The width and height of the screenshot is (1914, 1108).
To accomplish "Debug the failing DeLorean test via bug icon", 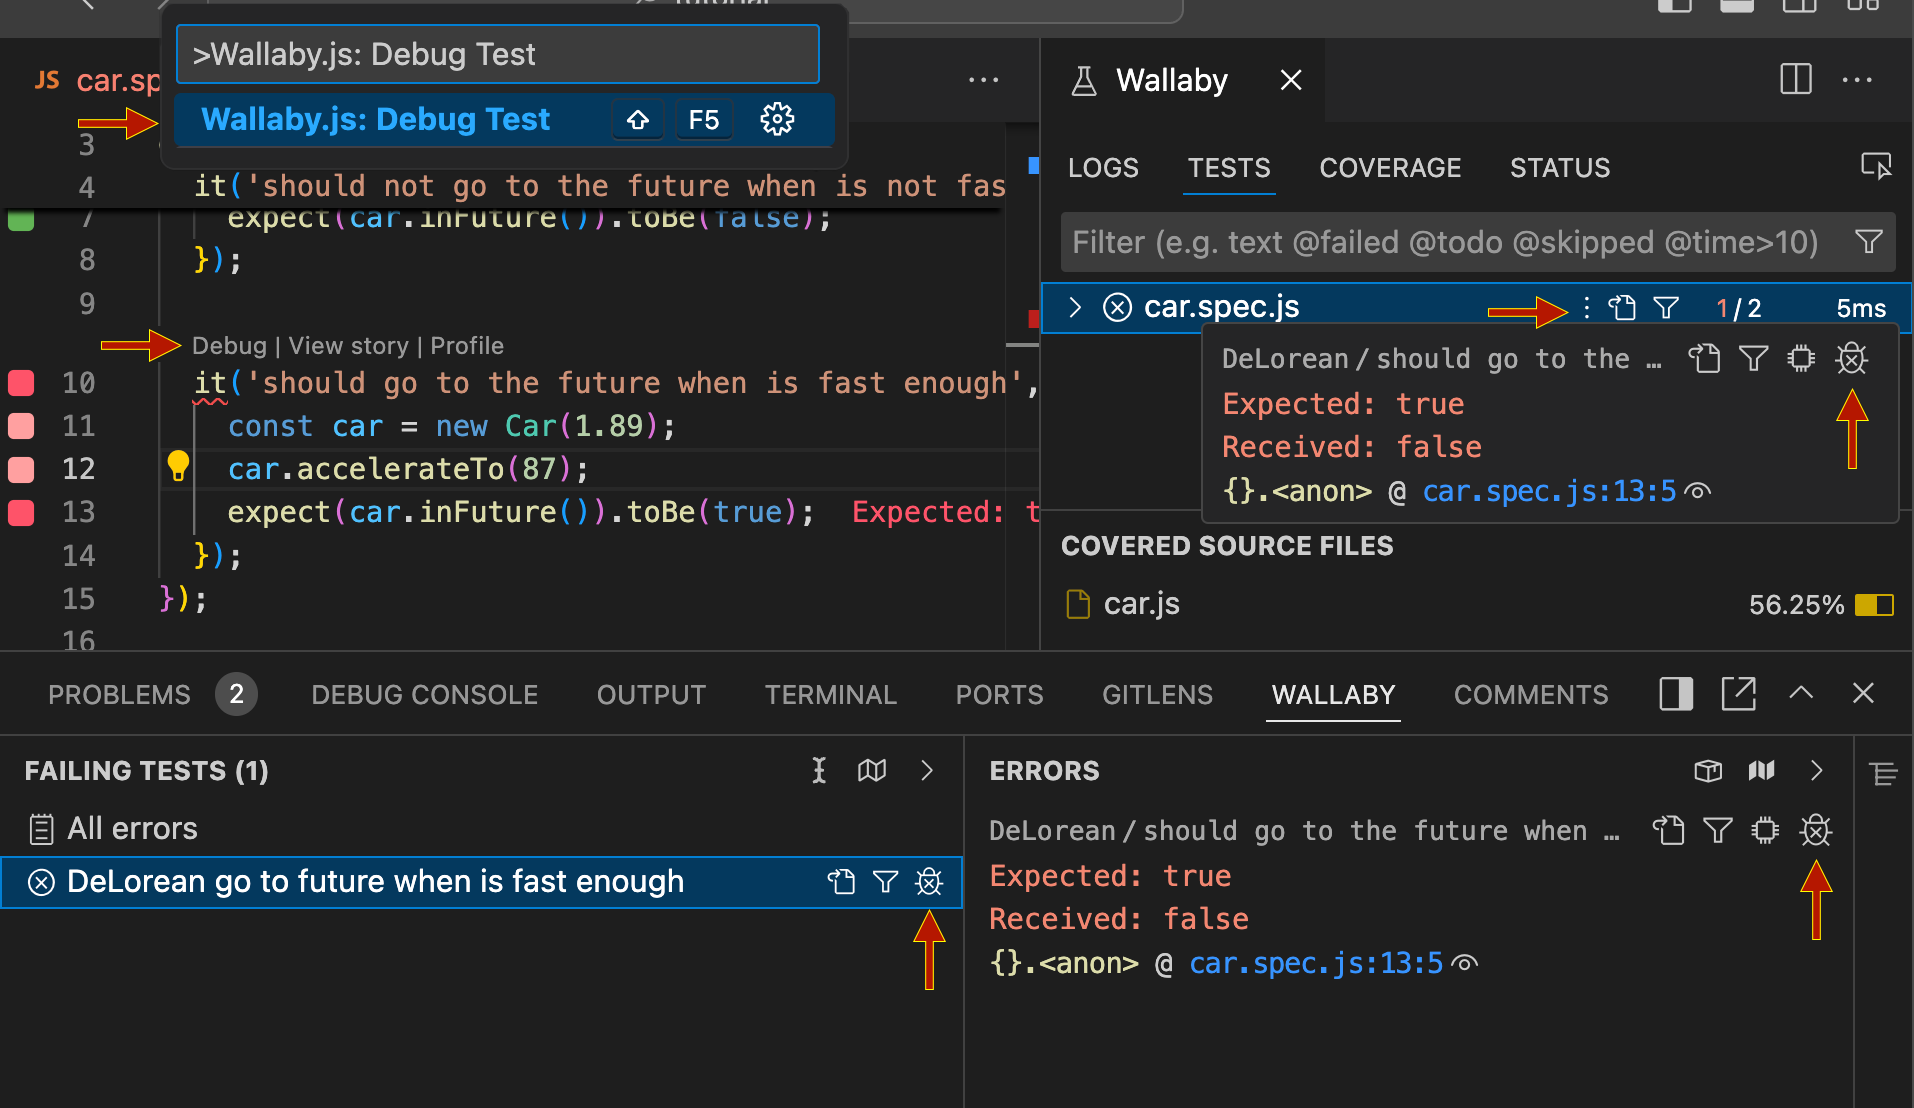I will 929,881.
